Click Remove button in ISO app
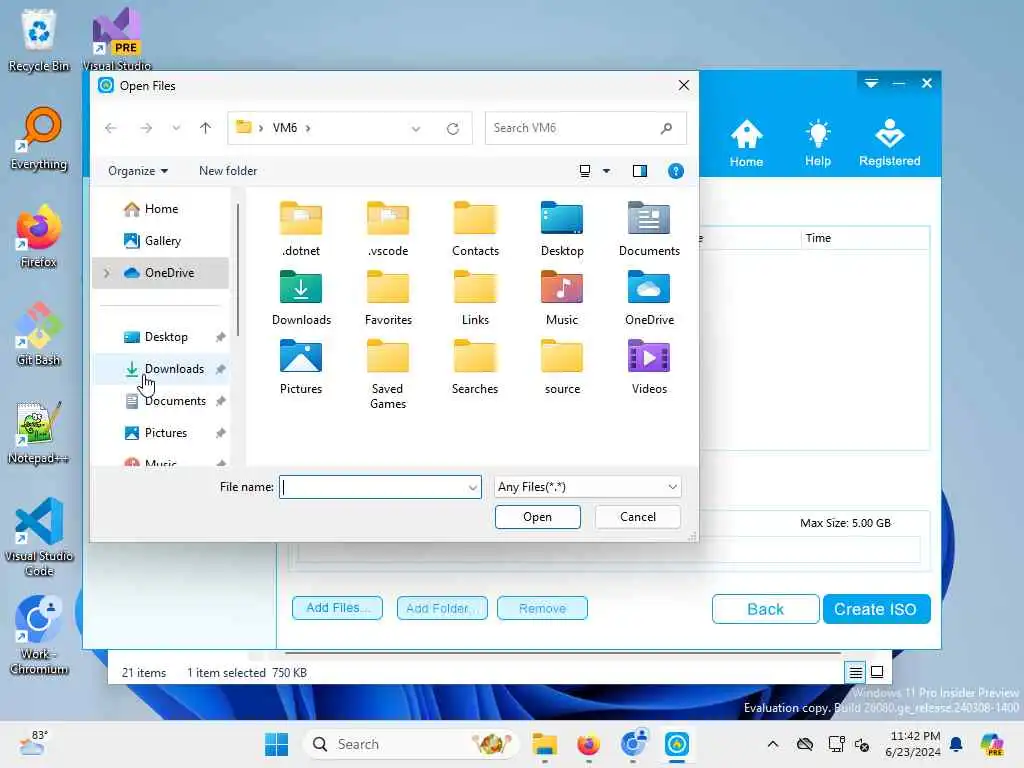The height and width of the screenshot is (768, 1024). pos(542,608)
